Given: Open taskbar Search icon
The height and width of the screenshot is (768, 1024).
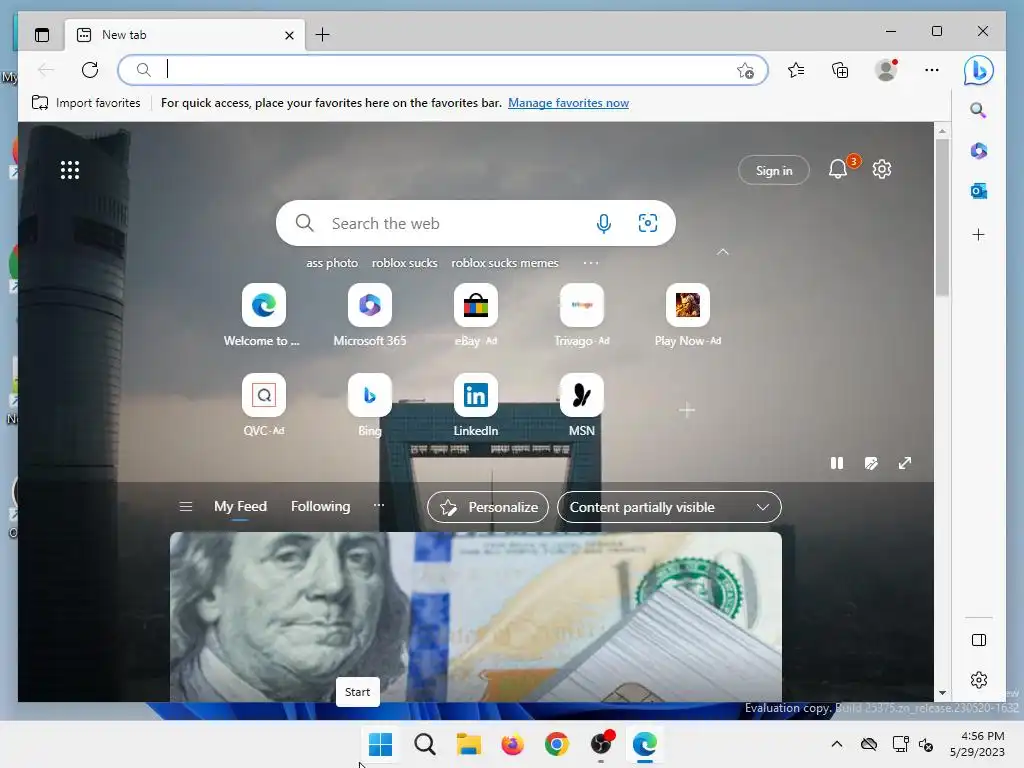Looking at the screenshot, I should pos(424,744).
